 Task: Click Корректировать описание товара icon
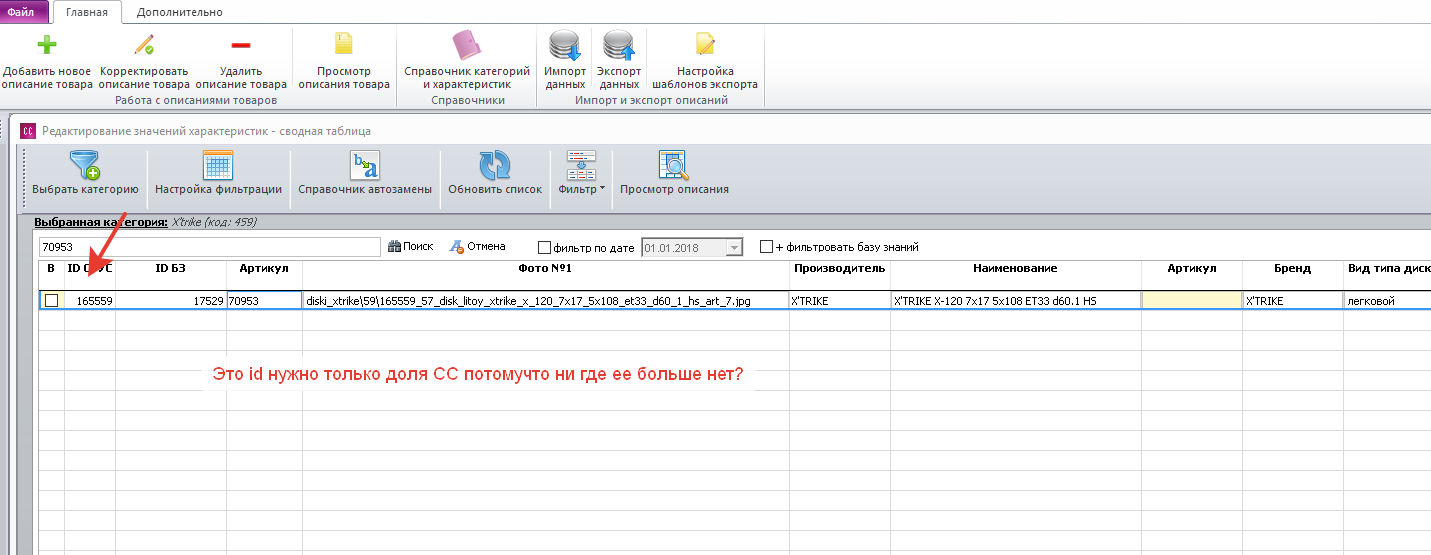(x=144, y=46)
